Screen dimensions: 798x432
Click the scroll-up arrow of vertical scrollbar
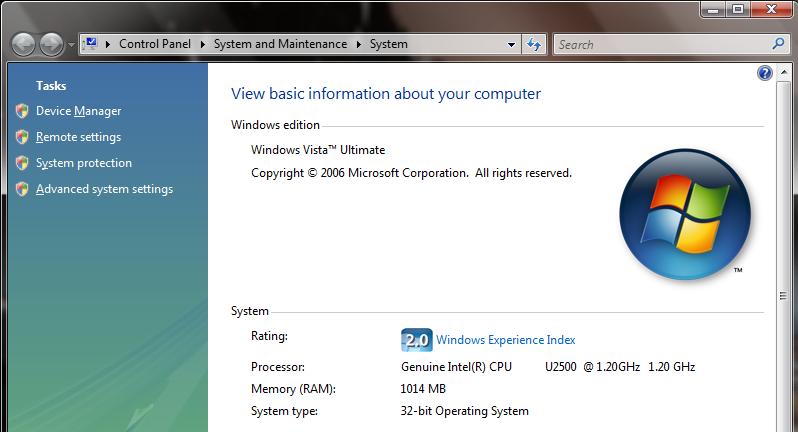(x=784, y=73)
